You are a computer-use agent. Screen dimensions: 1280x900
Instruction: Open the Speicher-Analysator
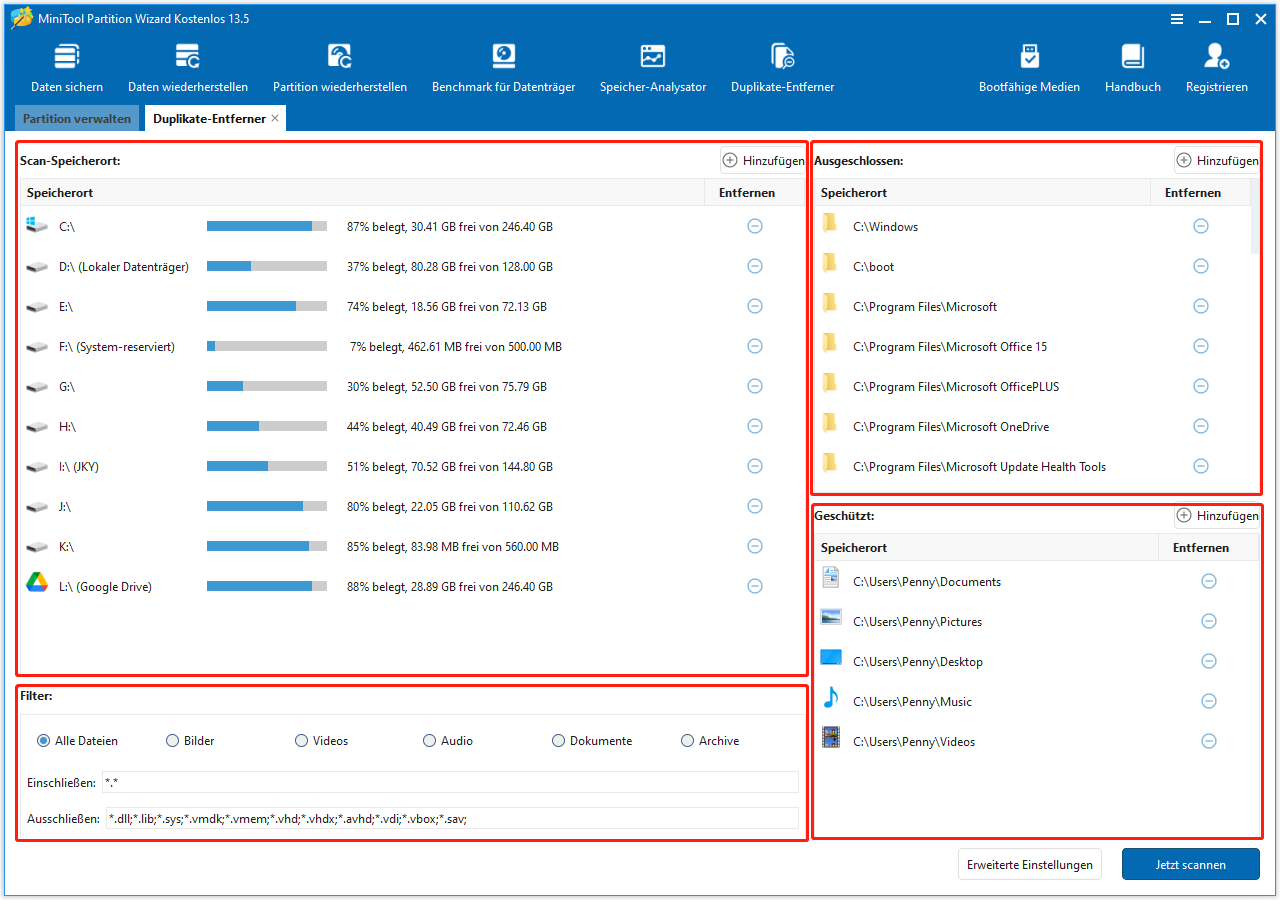[x=653, y=66]
